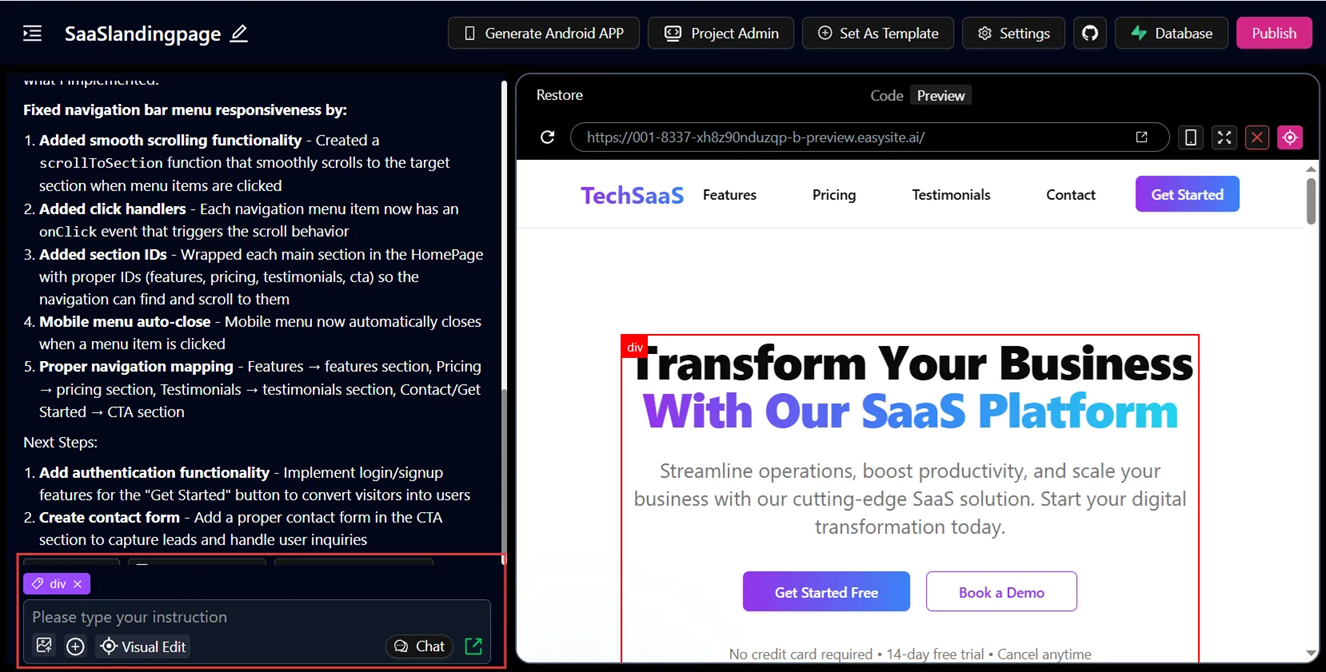Click the pink Publish button

pyautogui.click(x=1273, y=33)
